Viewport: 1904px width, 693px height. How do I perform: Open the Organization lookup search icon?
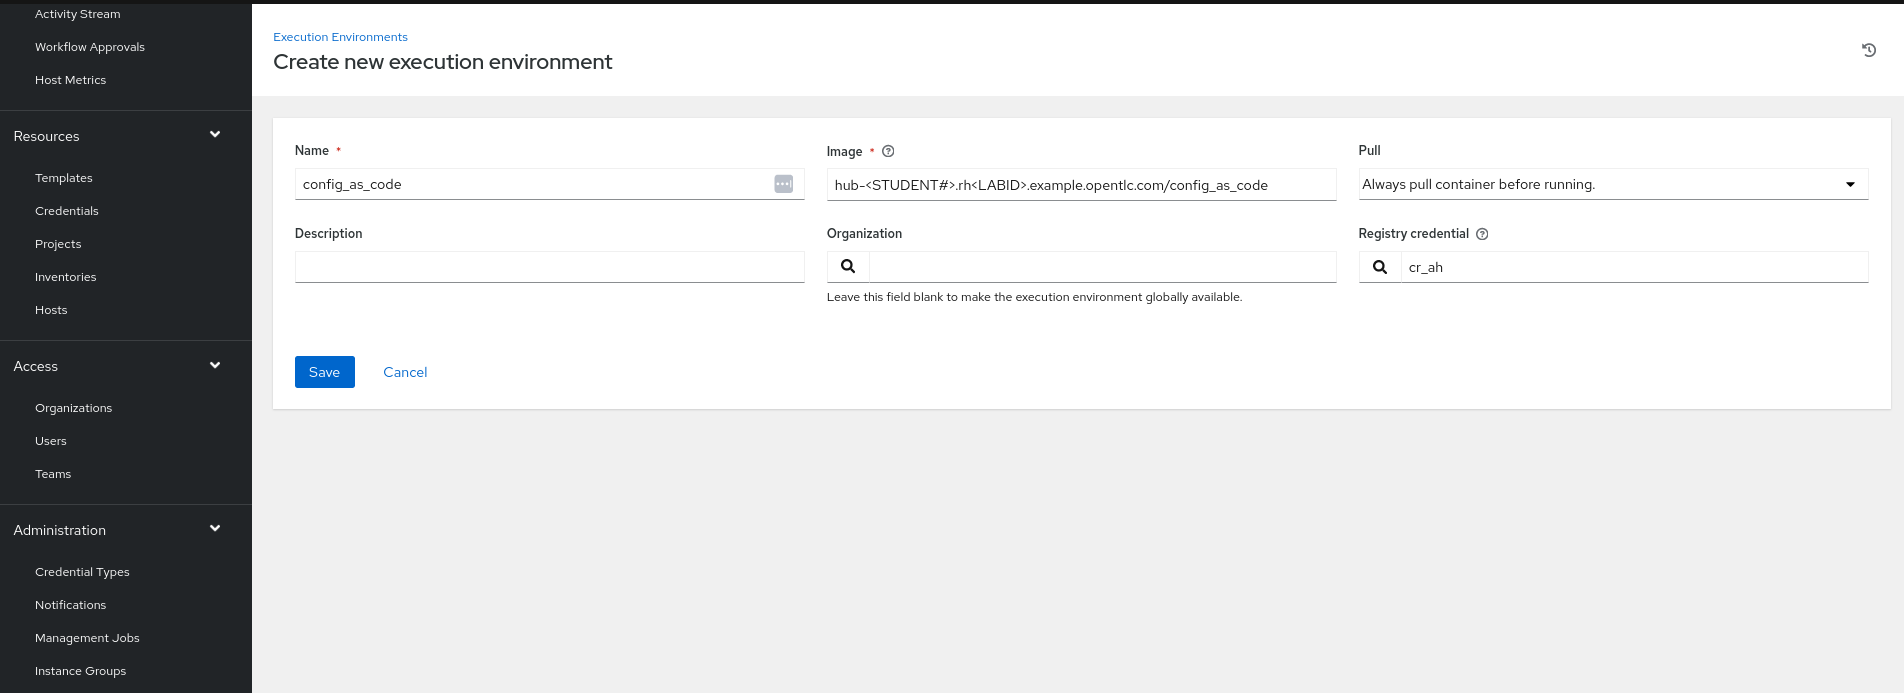tap(848, 267)
